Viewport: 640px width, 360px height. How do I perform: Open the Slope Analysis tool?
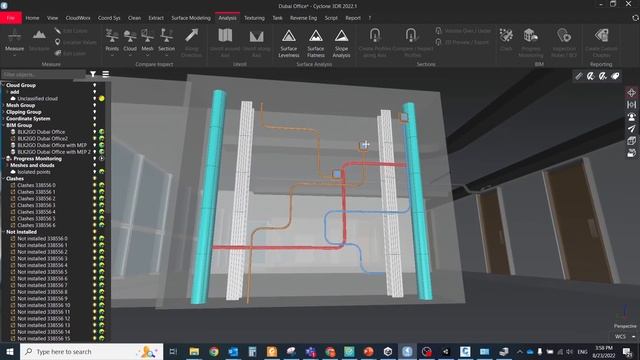(x=341, y=42)
